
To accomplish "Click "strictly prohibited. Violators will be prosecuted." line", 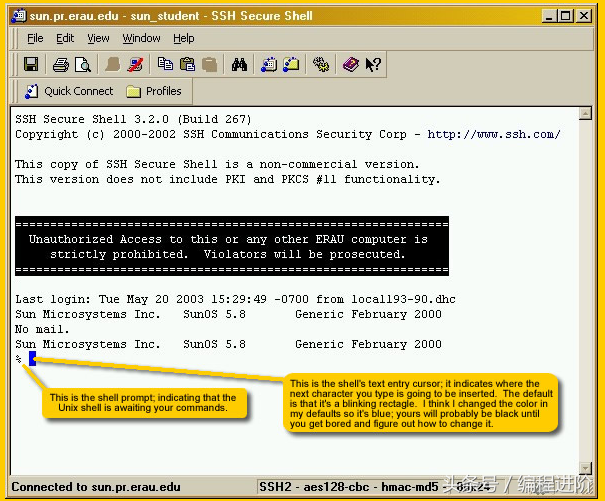I will coord(228,254).
